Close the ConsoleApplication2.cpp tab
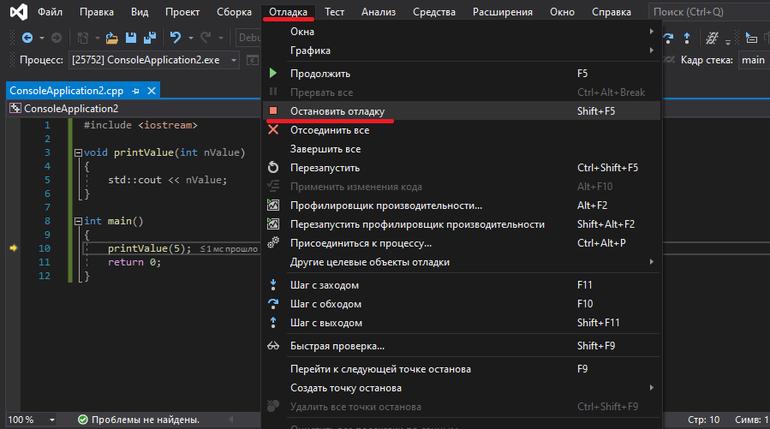 coord(152,90)
